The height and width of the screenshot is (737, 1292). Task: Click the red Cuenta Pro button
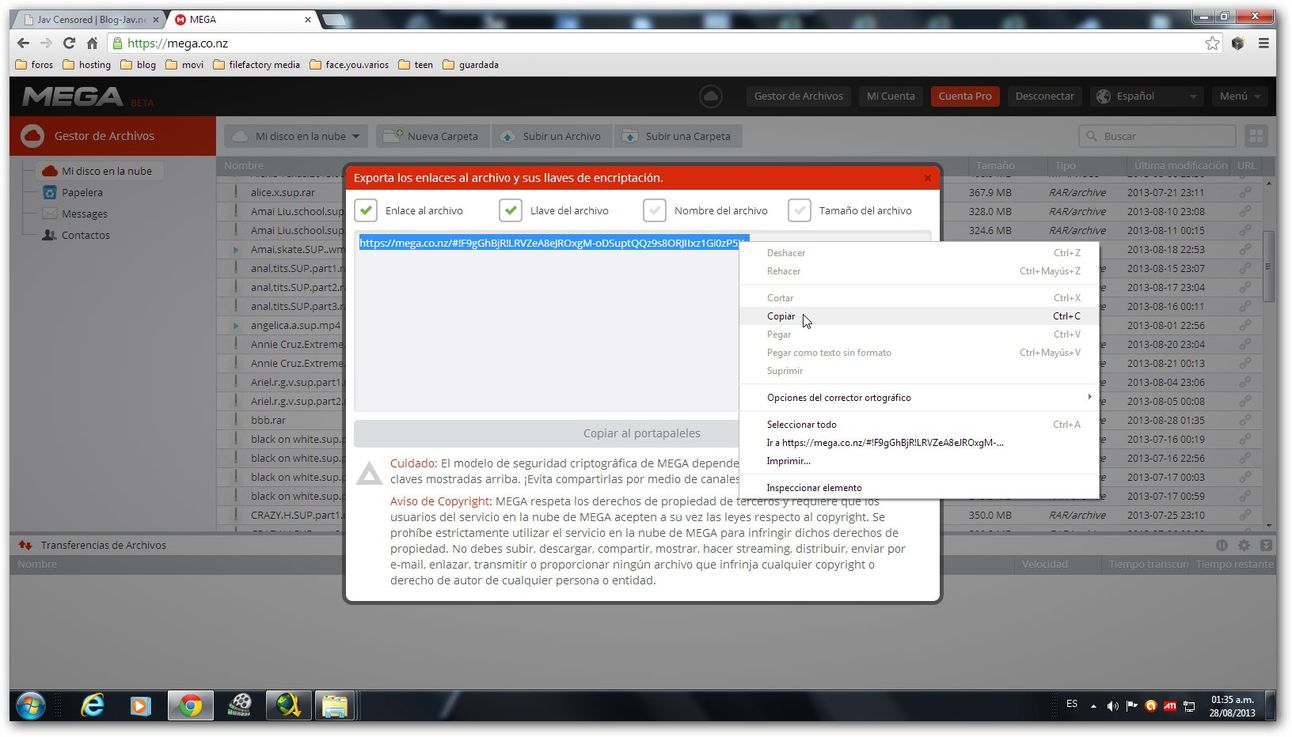pos(965,96)
